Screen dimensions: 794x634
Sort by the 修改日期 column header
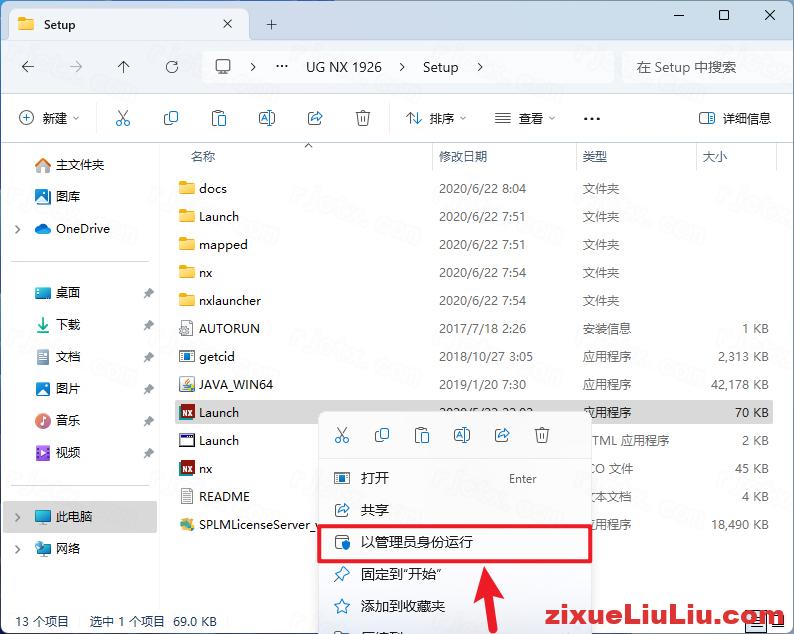click(462, 156)
